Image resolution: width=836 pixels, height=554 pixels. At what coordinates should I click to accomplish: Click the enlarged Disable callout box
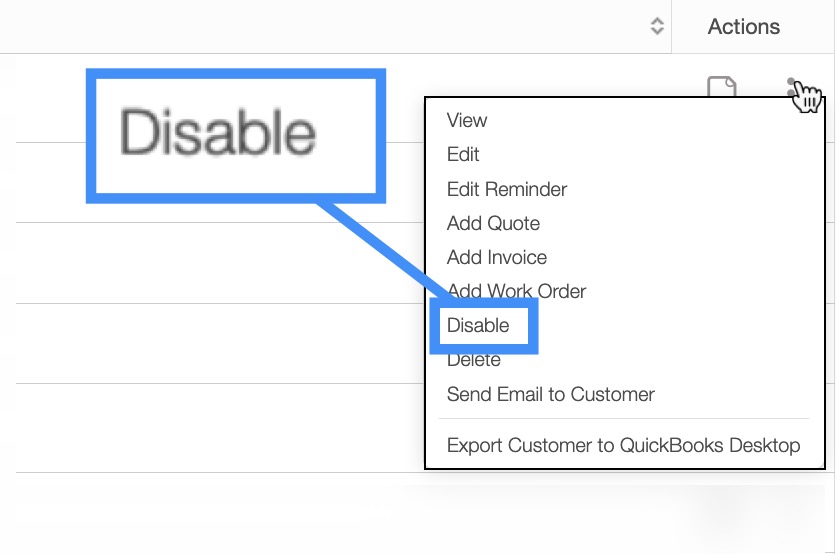(236, 134)
